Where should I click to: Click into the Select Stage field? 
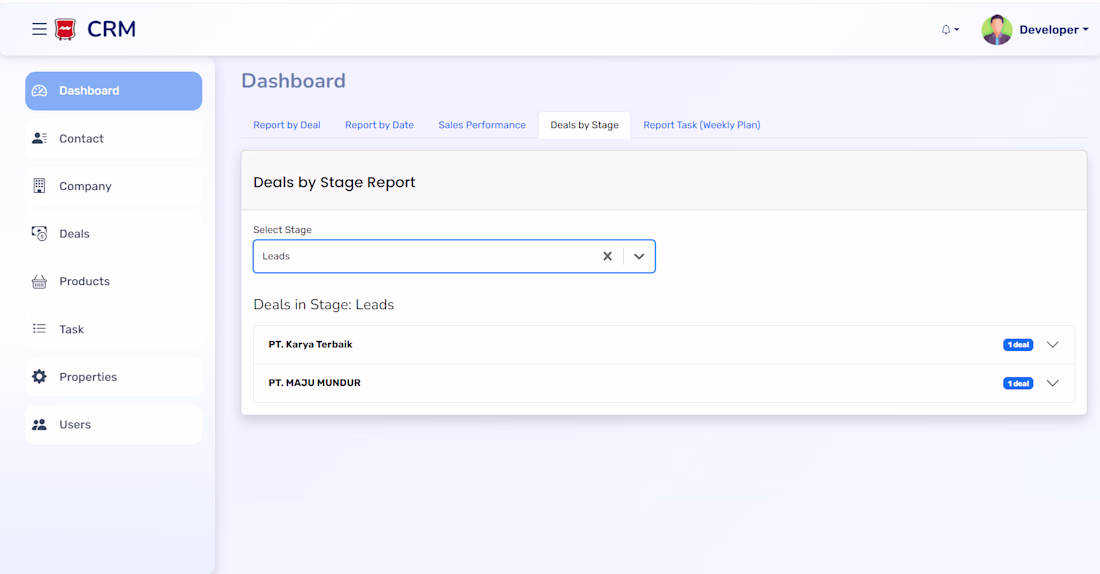[x=454, y=256]
